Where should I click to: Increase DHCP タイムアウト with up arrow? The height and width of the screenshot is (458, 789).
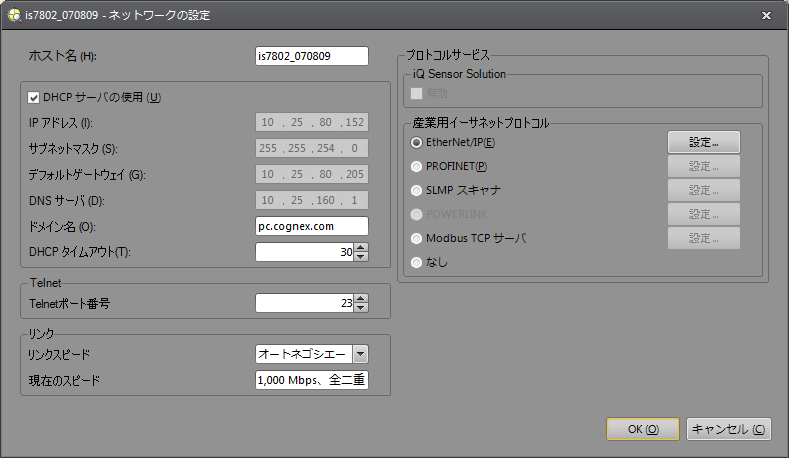pos(361,248)
